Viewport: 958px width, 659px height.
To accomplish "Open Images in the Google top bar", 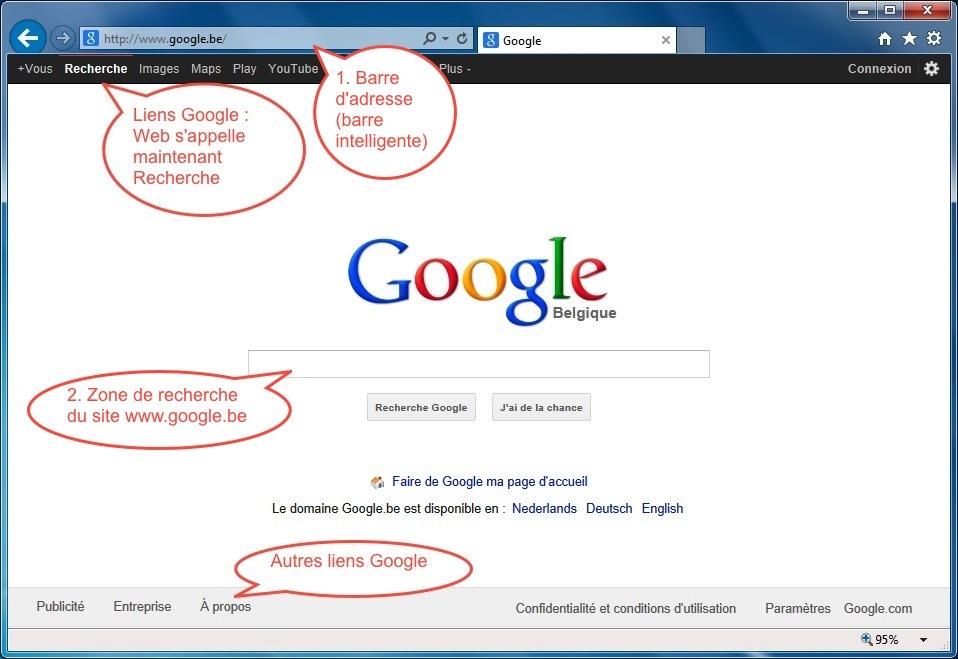I will (x=159, y=69).
